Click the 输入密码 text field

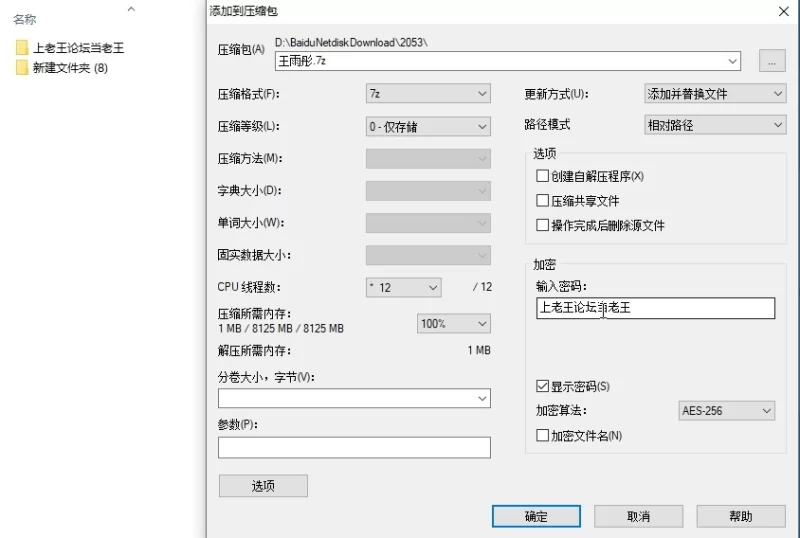pyautogui.click(x=655, y=308)
